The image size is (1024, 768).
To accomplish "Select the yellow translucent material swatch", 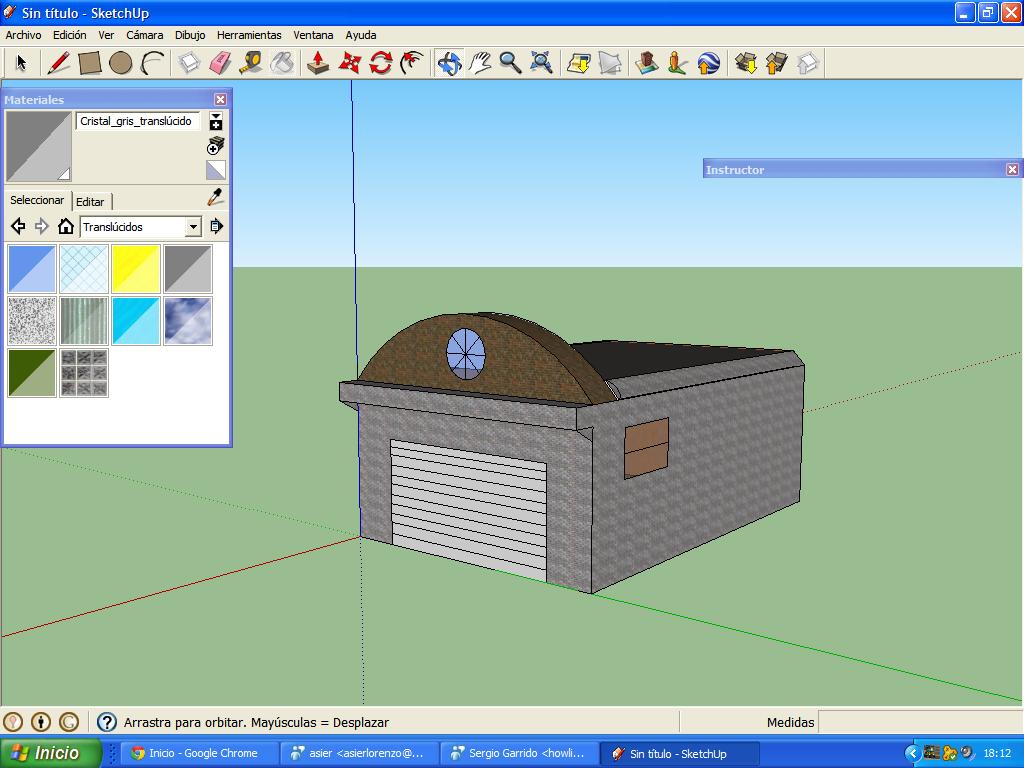I will click(136, 268).
